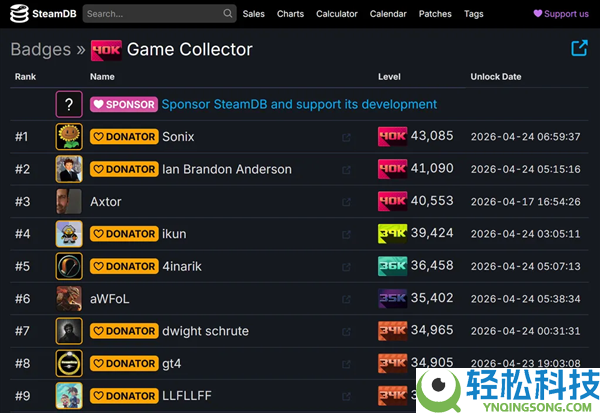
Task: Focus the Search input field
Action: pos(159,14)
